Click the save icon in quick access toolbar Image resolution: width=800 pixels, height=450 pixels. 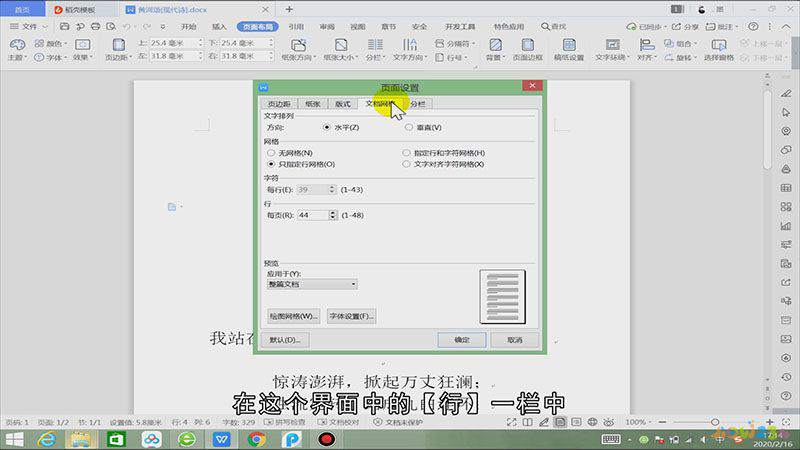tap(64, 26)
